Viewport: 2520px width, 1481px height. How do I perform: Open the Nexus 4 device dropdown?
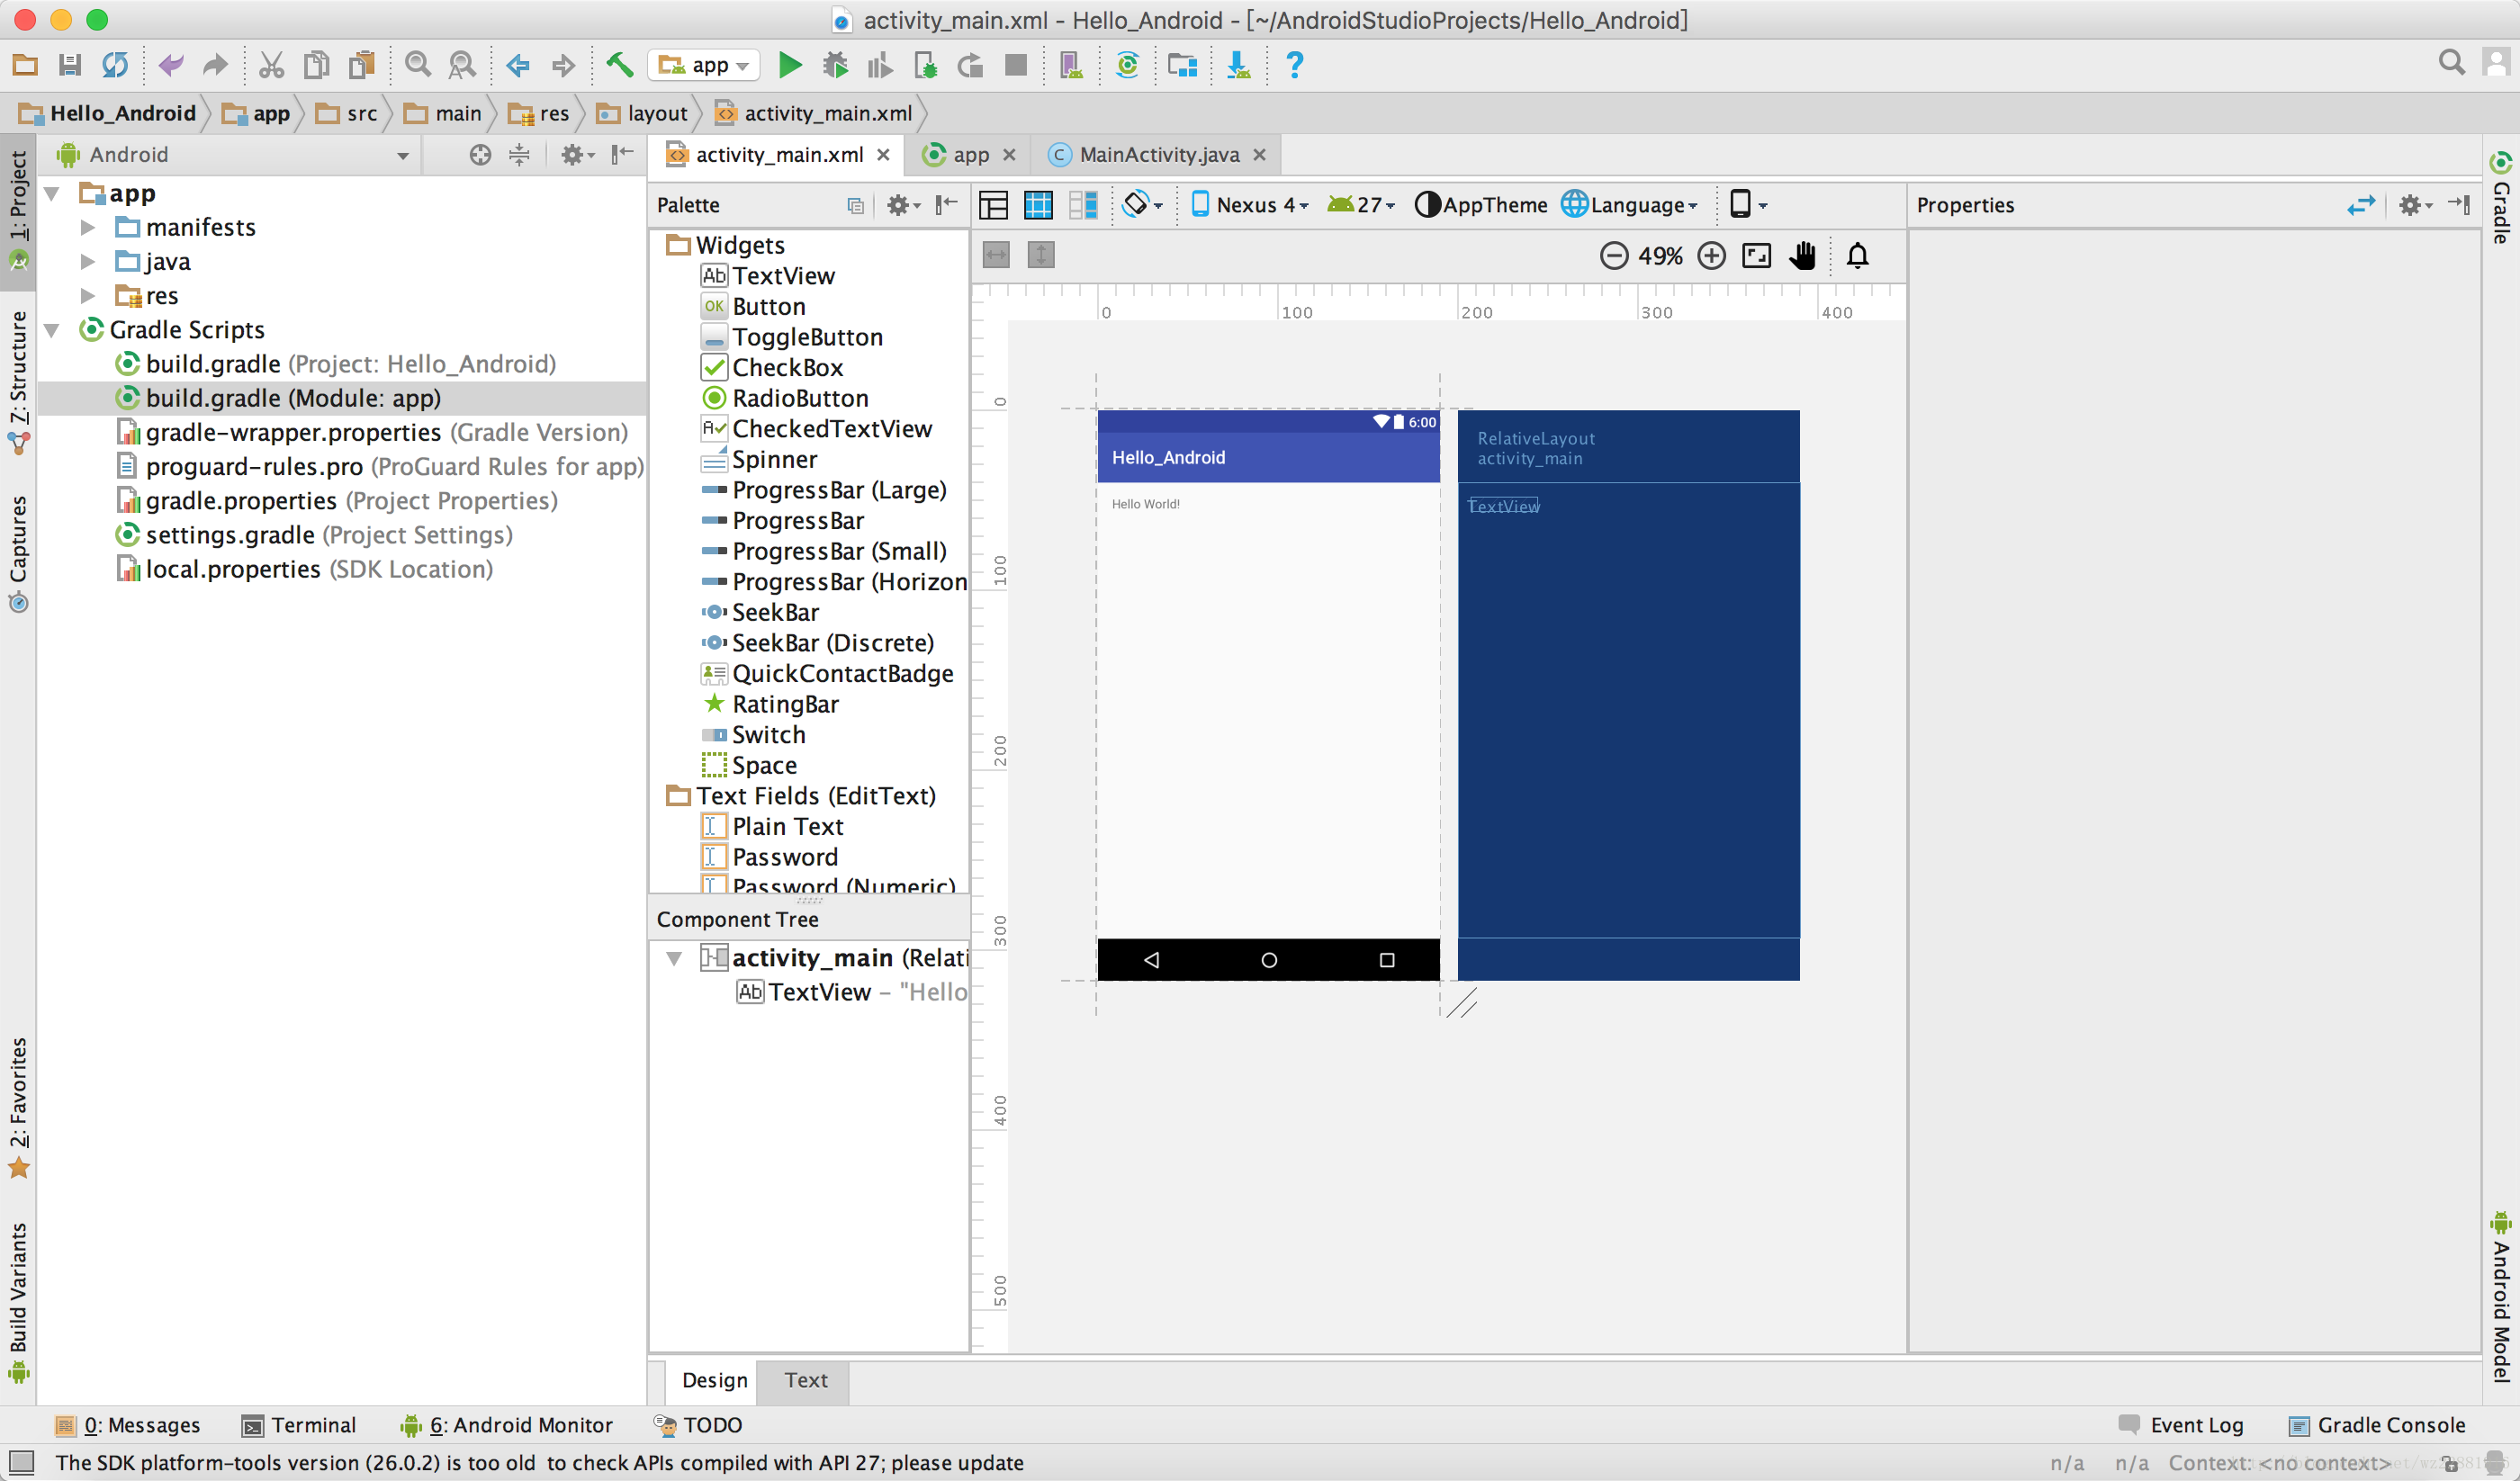[x=1250, y=205]
